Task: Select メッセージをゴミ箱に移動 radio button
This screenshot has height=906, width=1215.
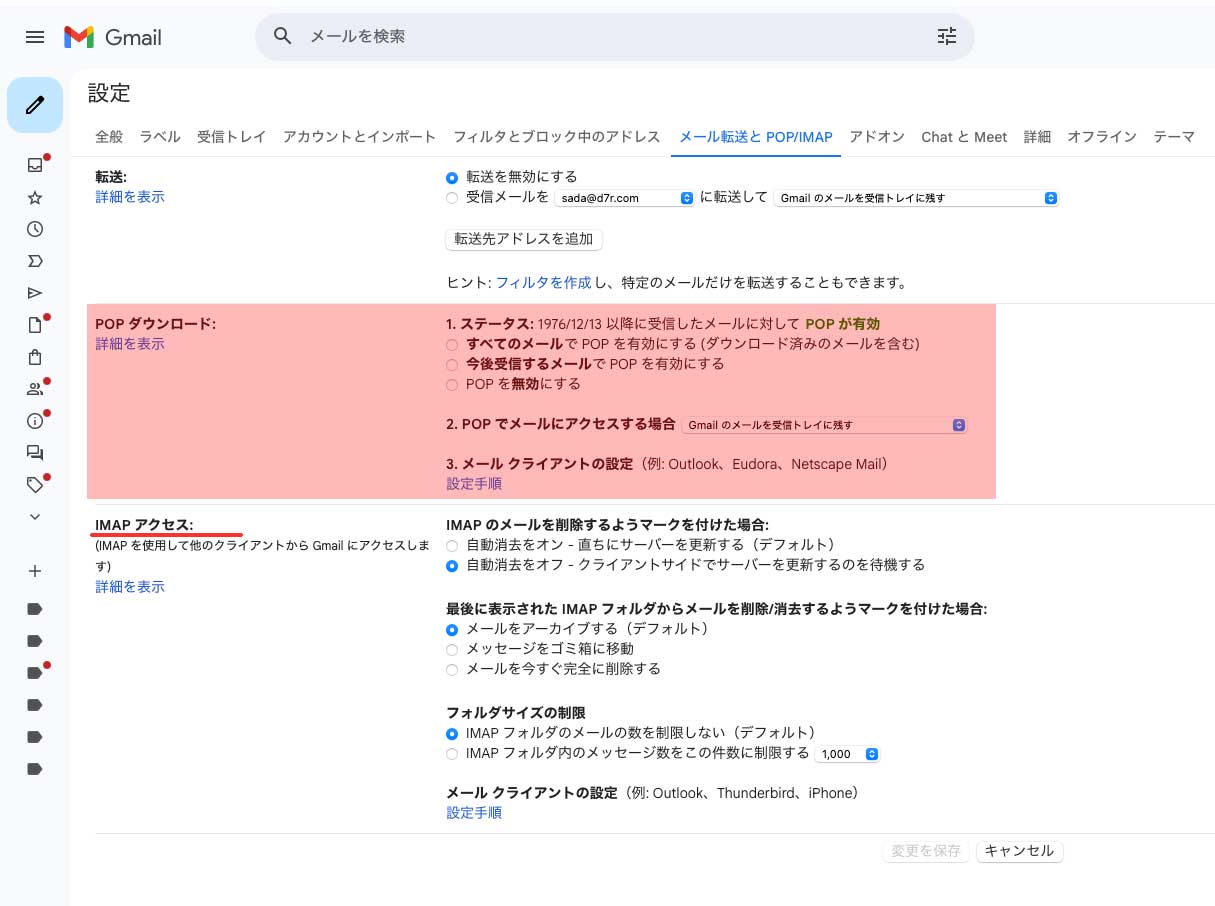Action: point(453,650)
